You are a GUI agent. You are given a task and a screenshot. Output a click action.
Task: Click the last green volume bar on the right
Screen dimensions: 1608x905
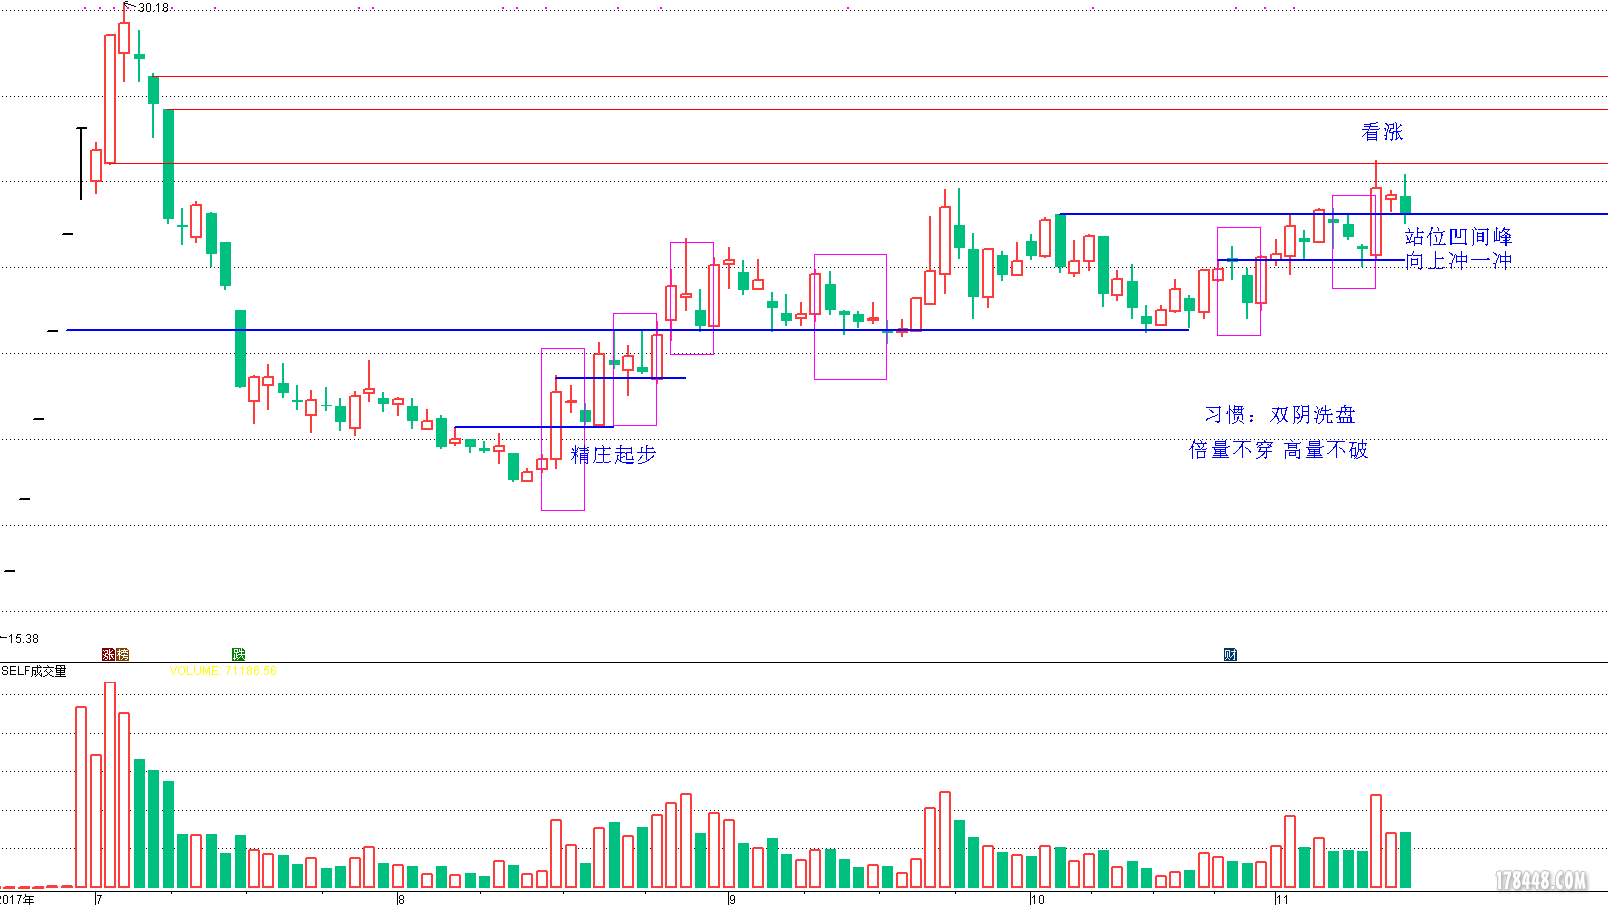click(1405, 860)
